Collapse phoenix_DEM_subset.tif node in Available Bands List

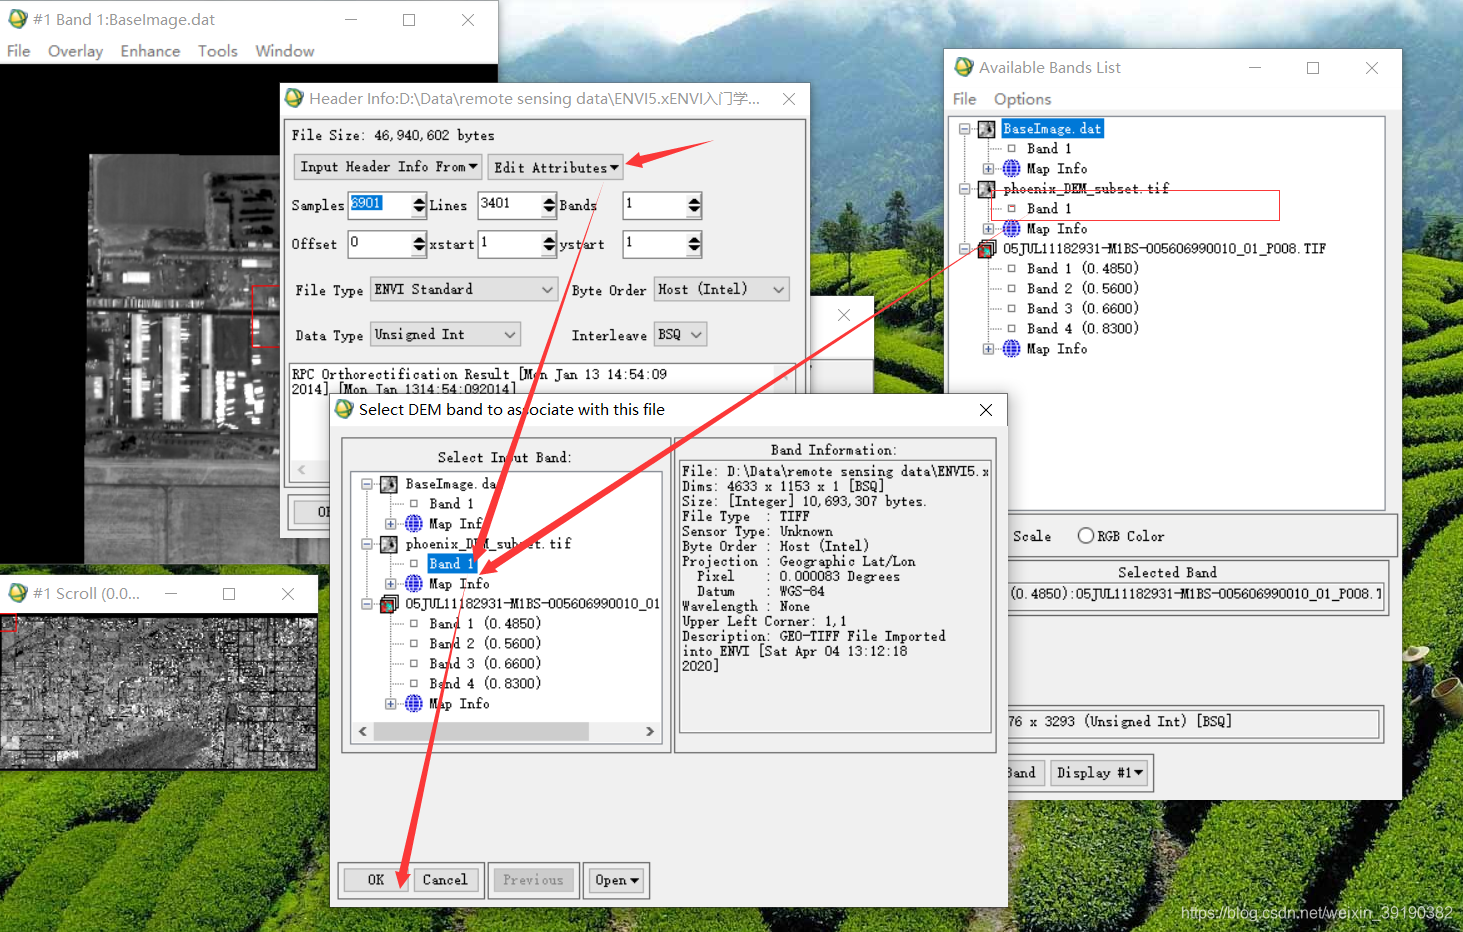964,189
